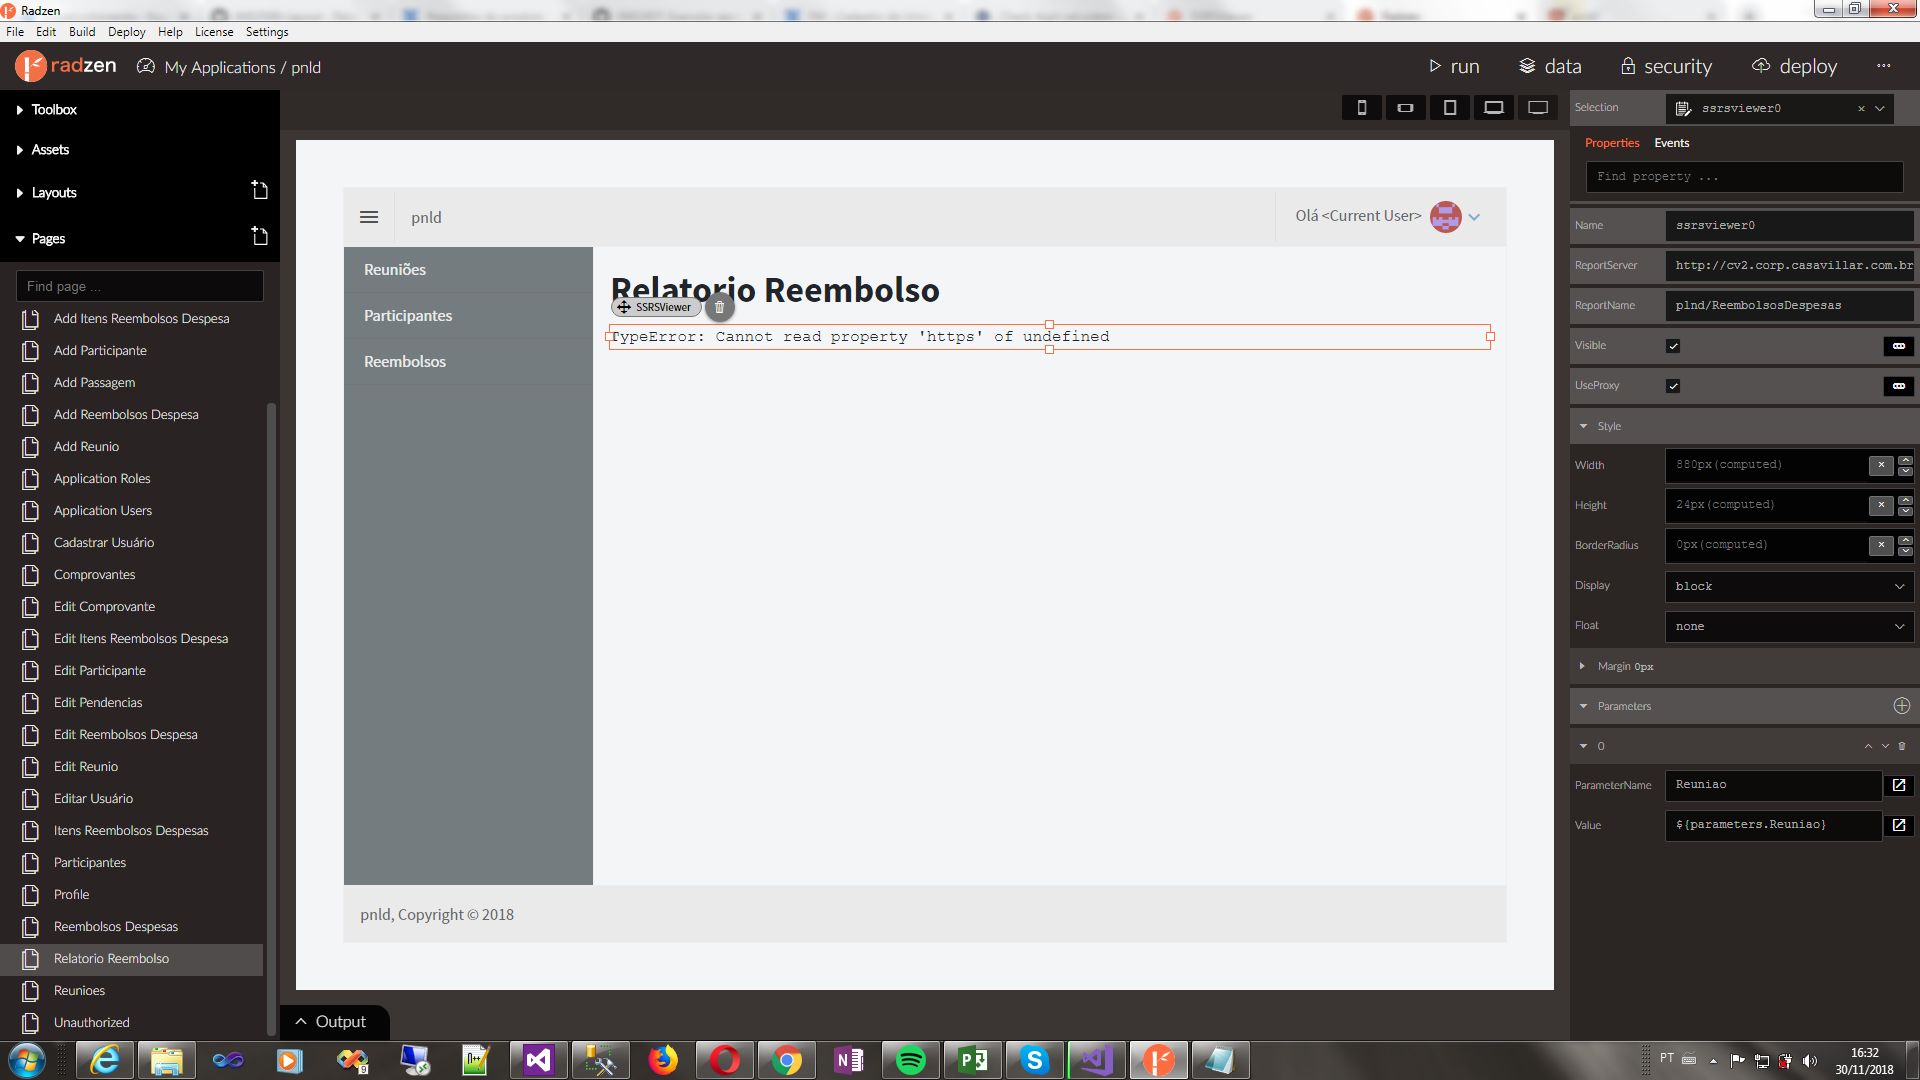The width and height of the screenshot is (1920, 1080).
Task: Expand the Output panel
Action: point(333,1021)
